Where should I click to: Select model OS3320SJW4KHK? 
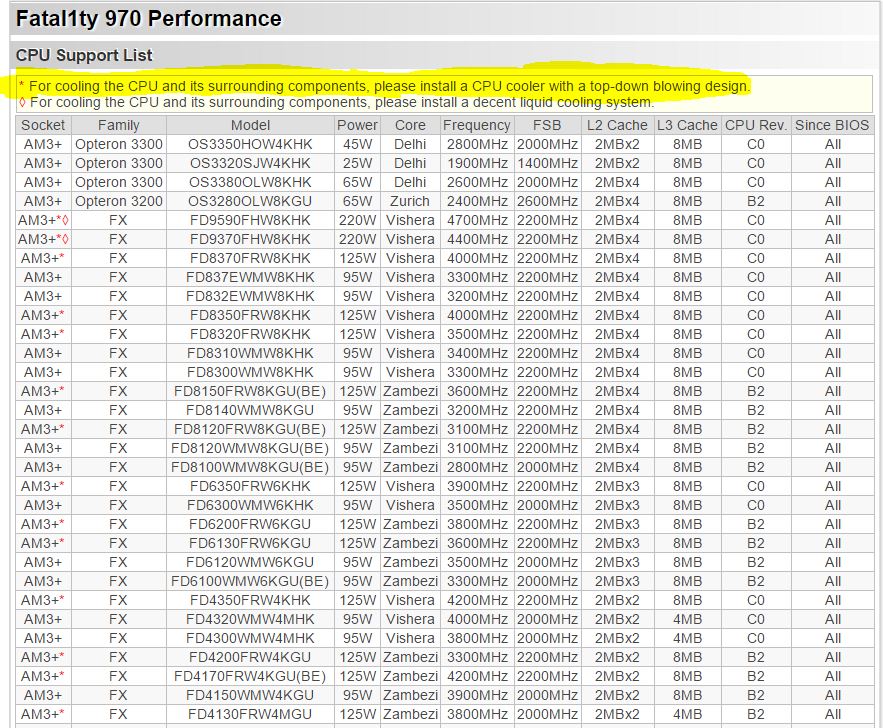point(250,163)
